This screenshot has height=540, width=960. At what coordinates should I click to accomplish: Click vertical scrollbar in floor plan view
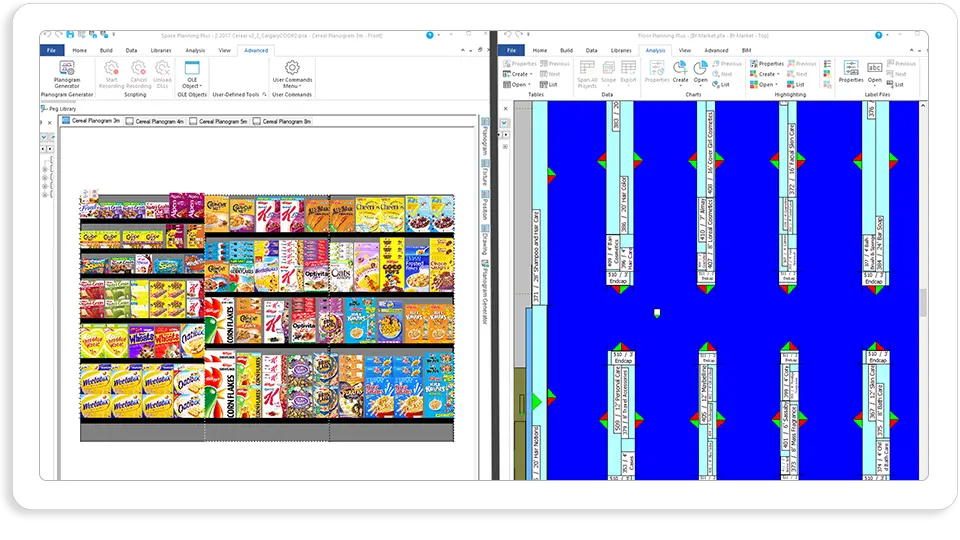point(923,303)
